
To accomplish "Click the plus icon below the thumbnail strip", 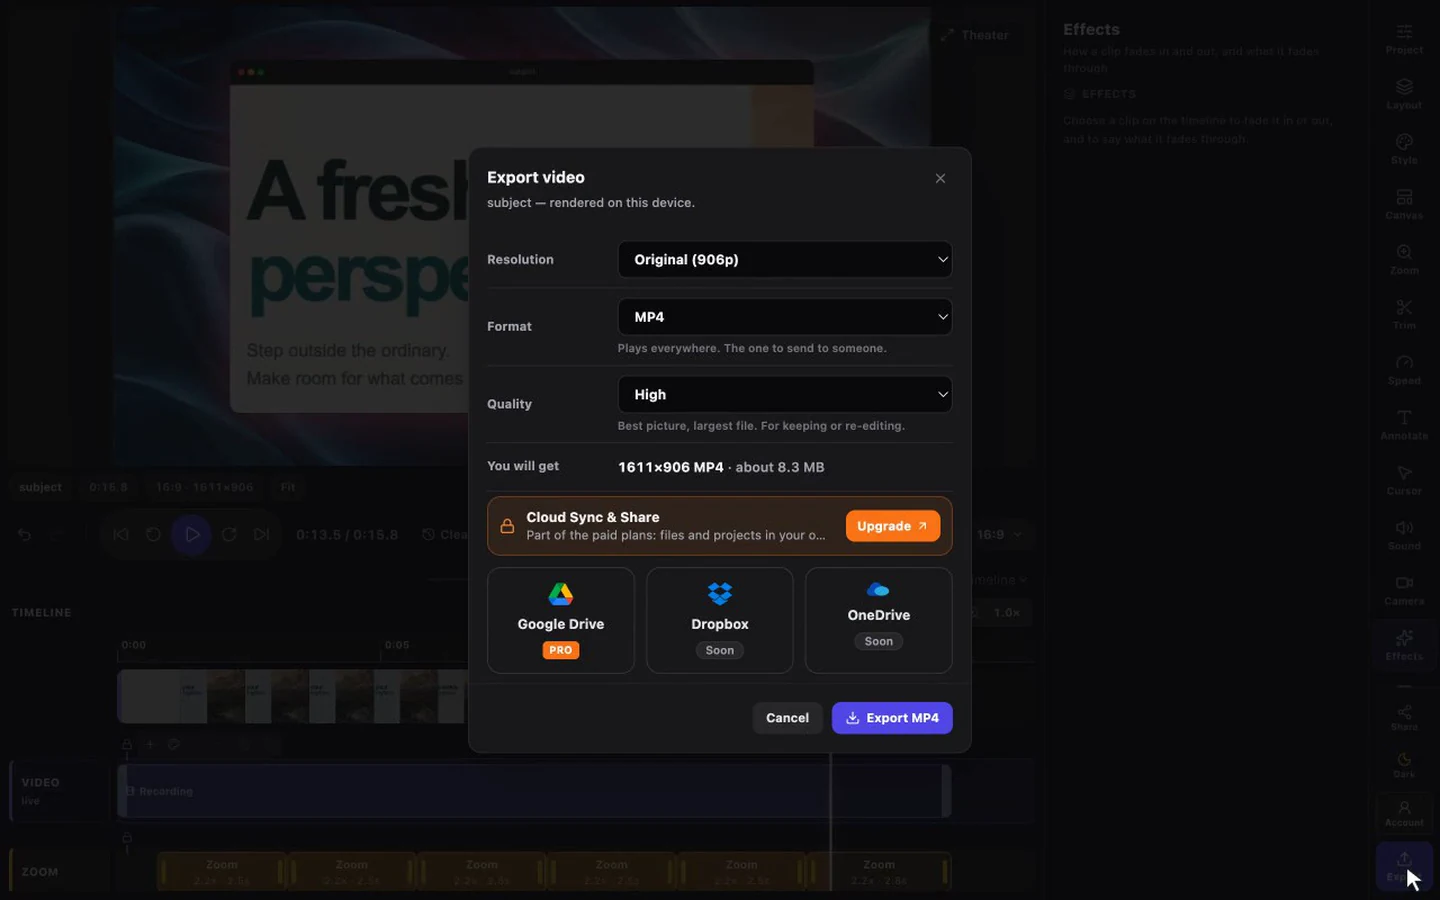I will [x=149, y=744].
